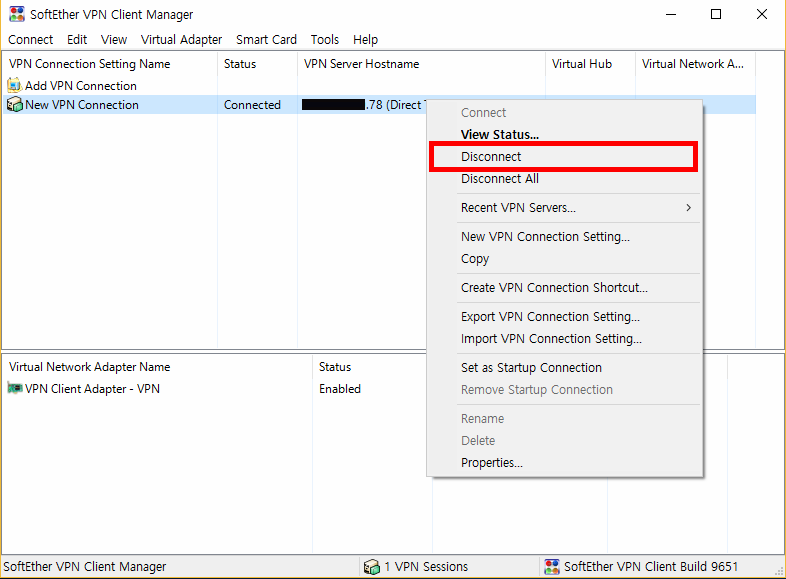Click the disabled Rename entry
Image resolution: width=786 pixels, height=579 pixels.
564,419
